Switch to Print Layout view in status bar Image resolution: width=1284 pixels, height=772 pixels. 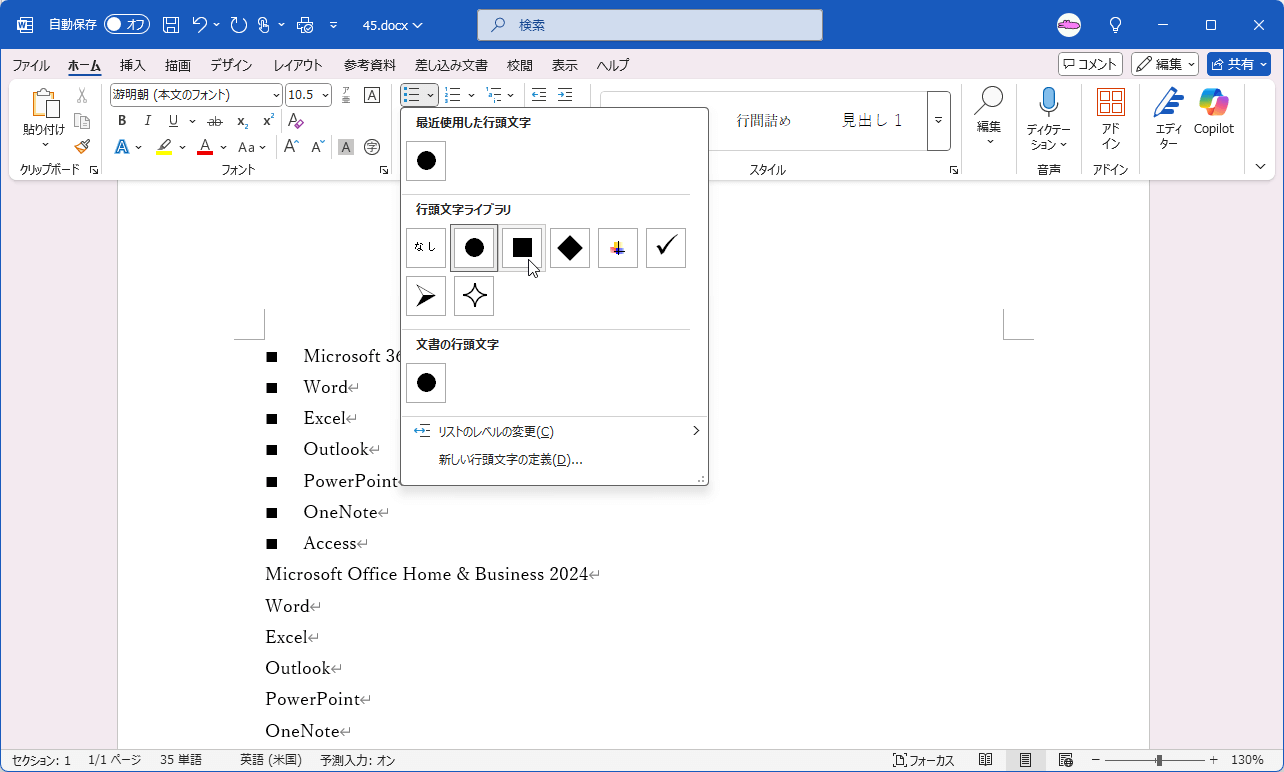[1025, 760]
